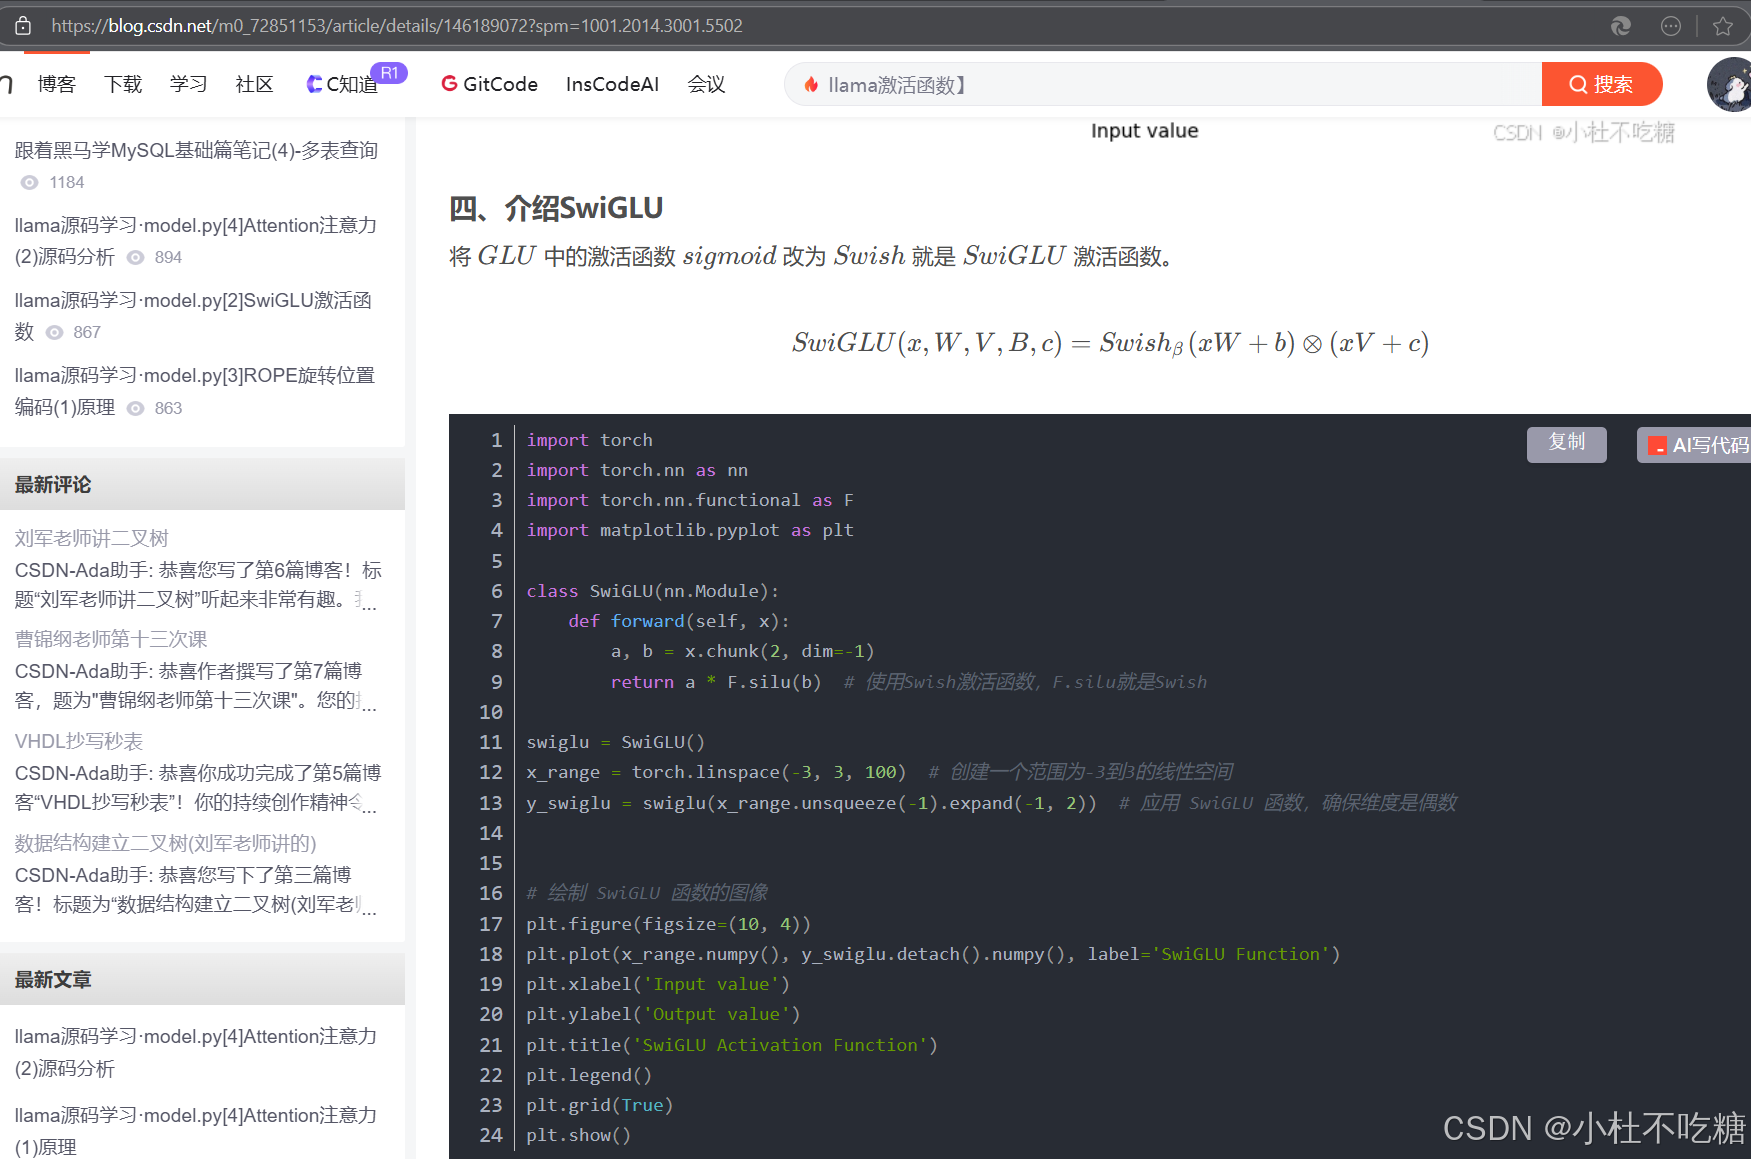Click the 最新文章 section header
This screenshot has height=1159, width=1751.
pos(202,979)
